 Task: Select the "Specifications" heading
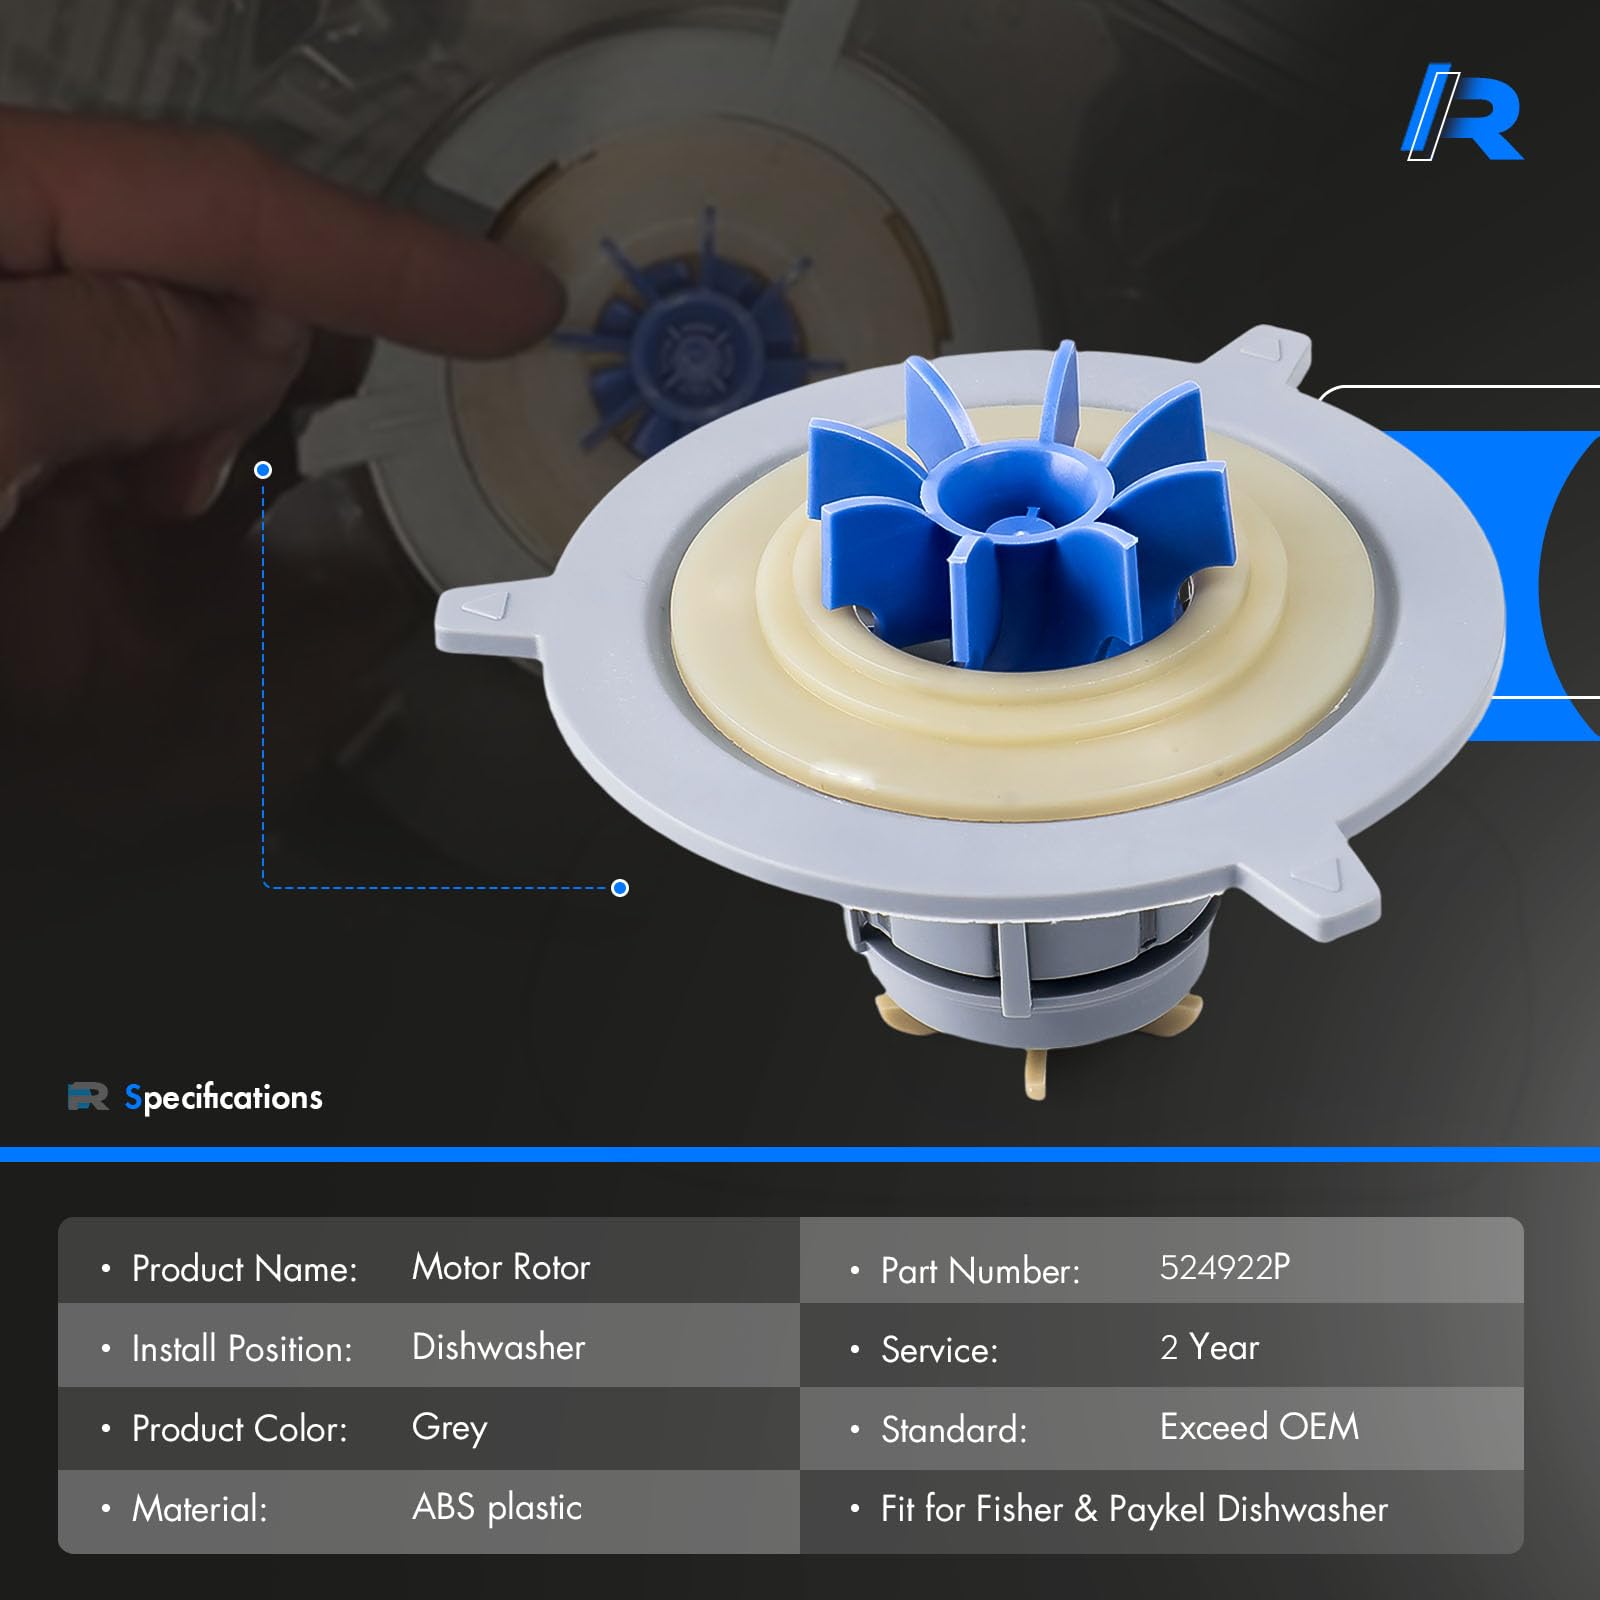pyautogui.click(x=223, y=1098)
